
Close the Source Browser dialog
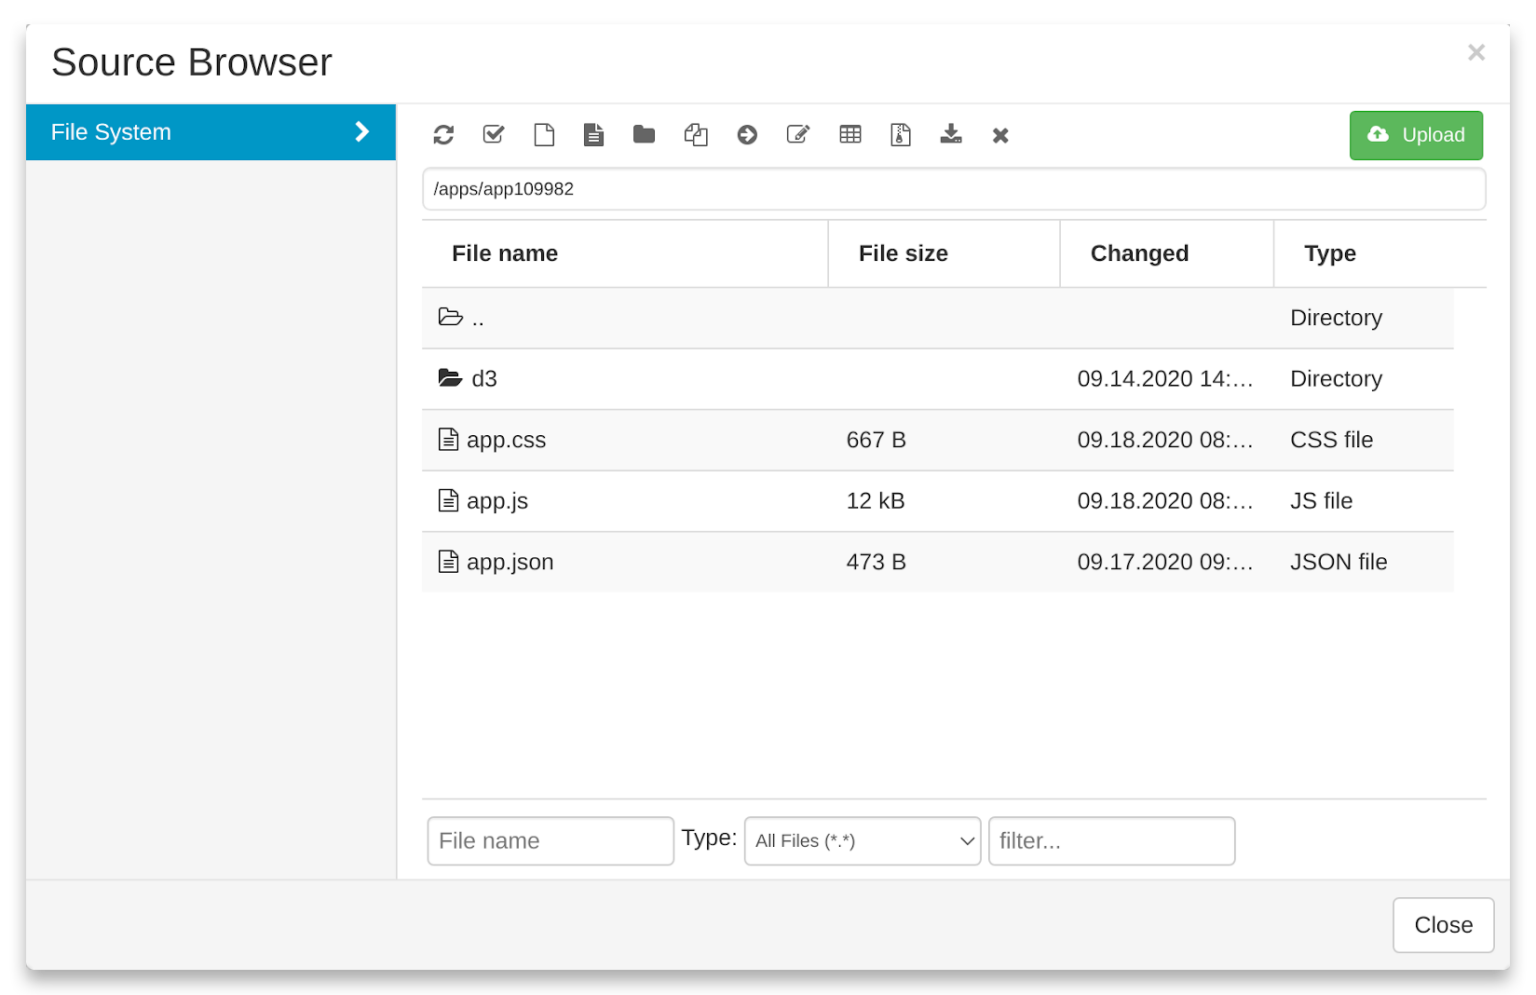tap(1476, 52)
